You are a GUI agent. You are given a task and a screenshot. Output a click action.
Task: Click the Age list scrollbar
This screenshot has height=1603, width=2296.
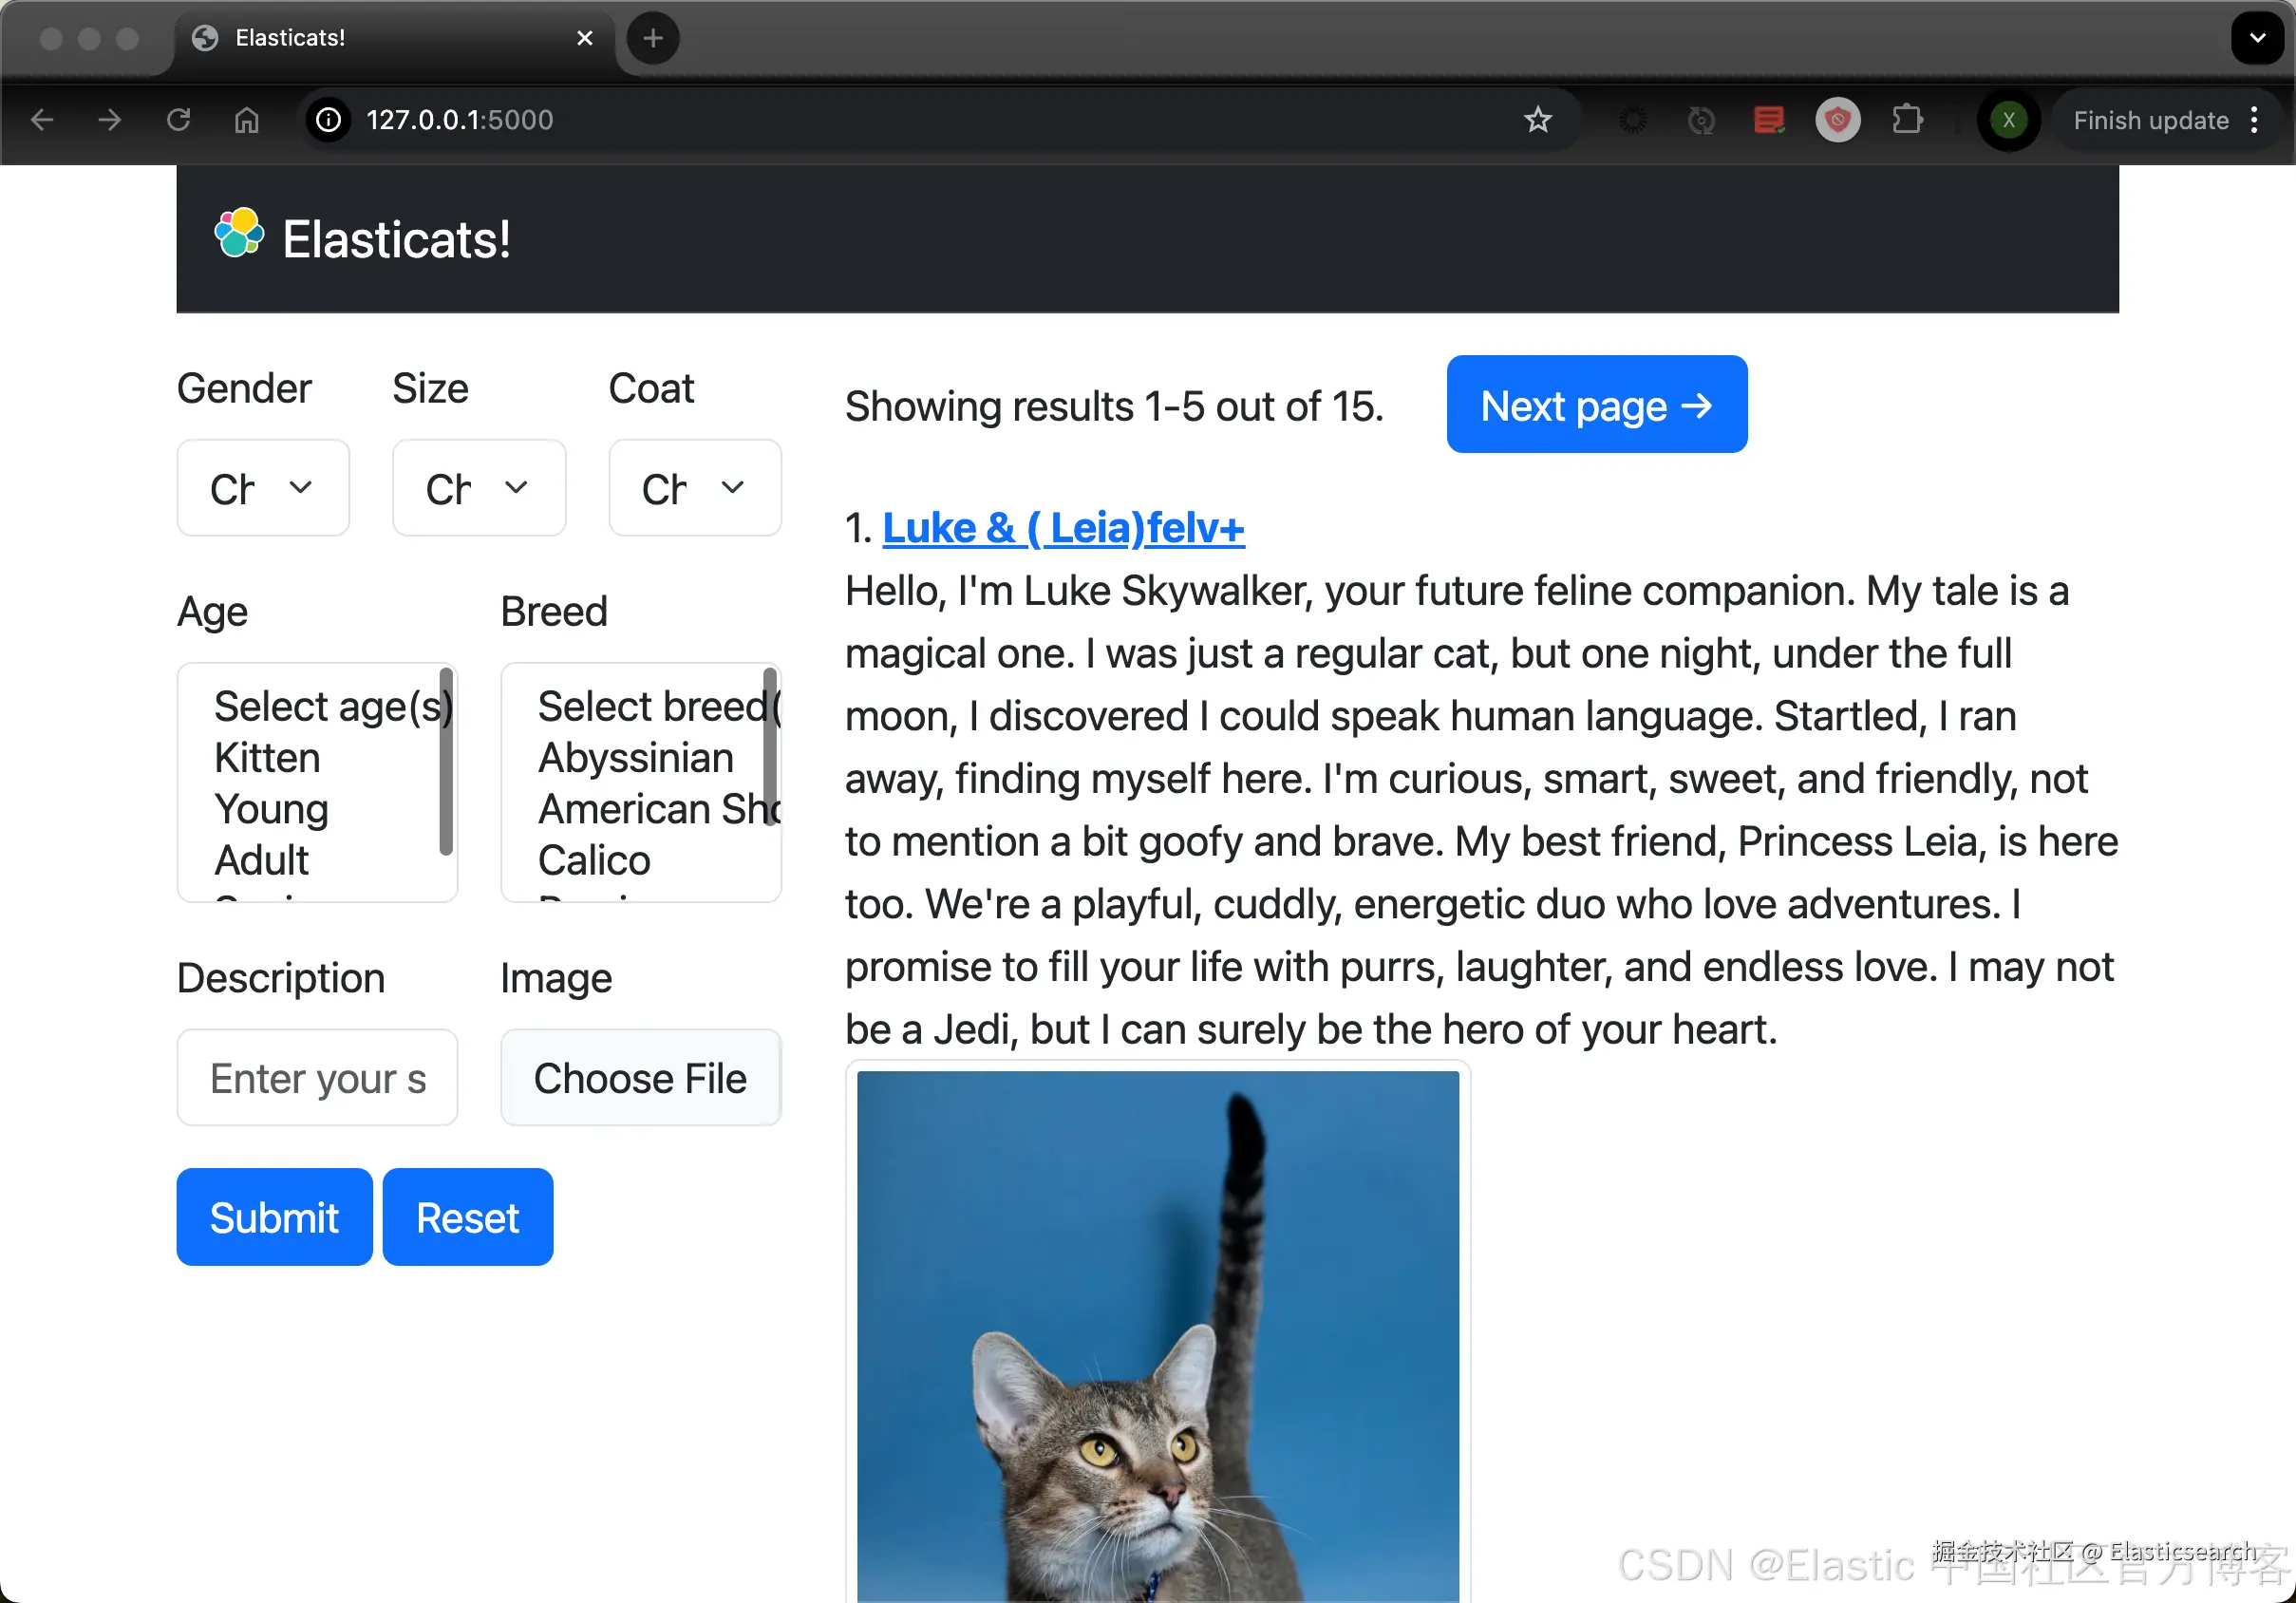pyautogui.click(x=446, y=762)
